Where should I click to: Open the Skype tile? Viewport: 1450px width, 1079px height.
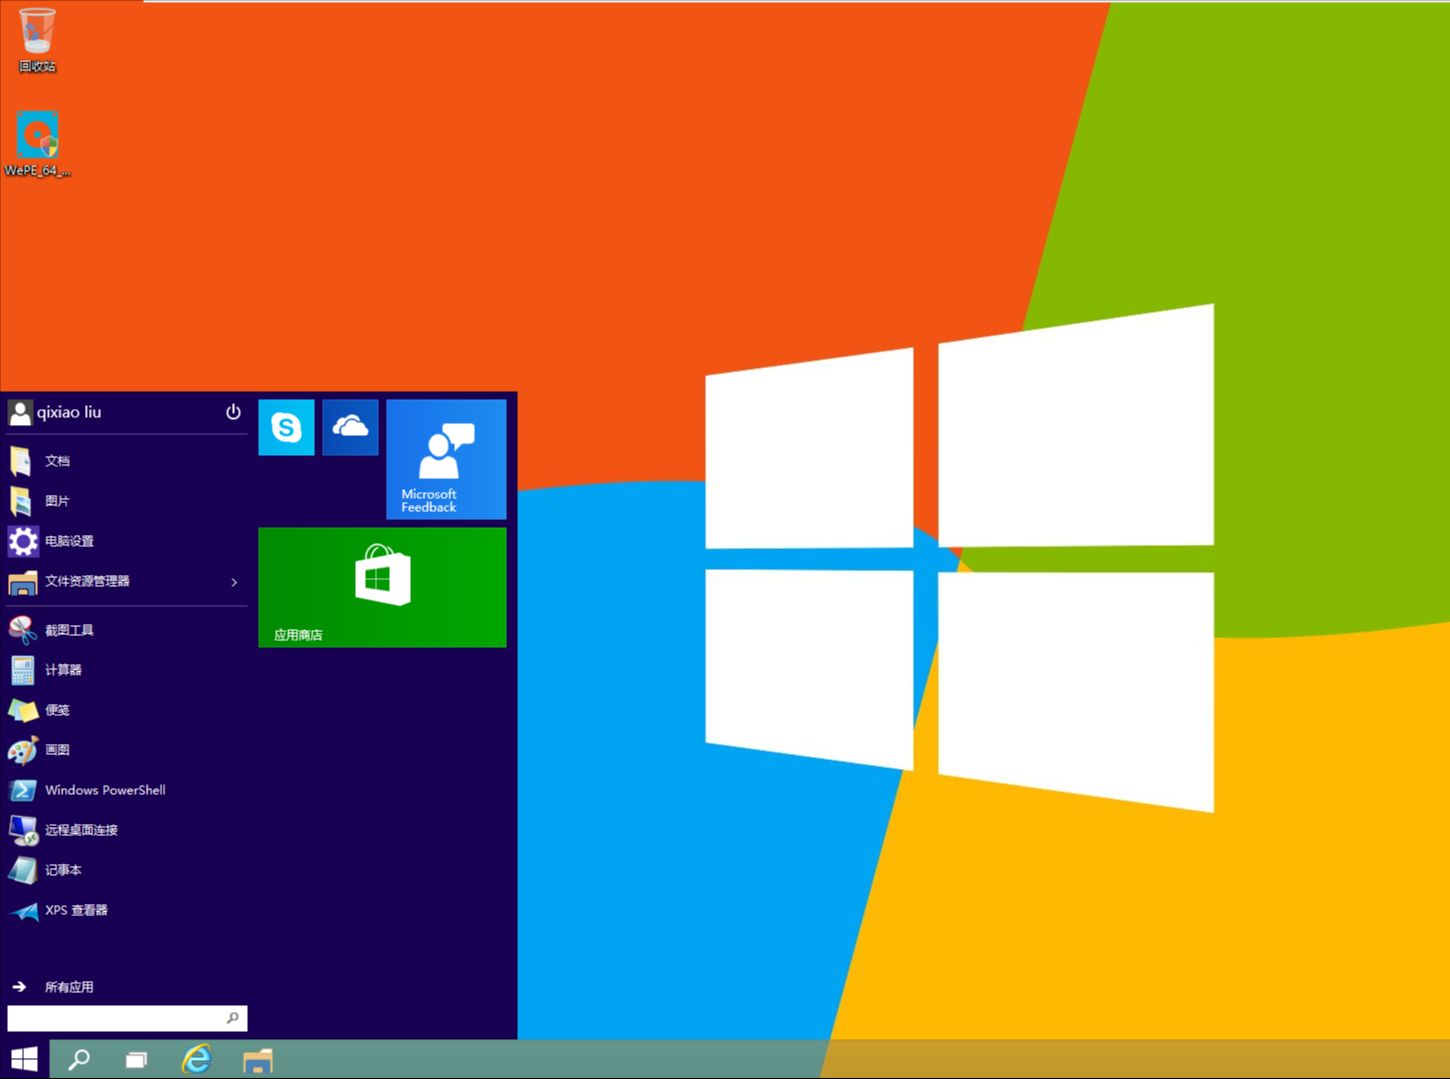pyautogui.click(x=286, y=427)
